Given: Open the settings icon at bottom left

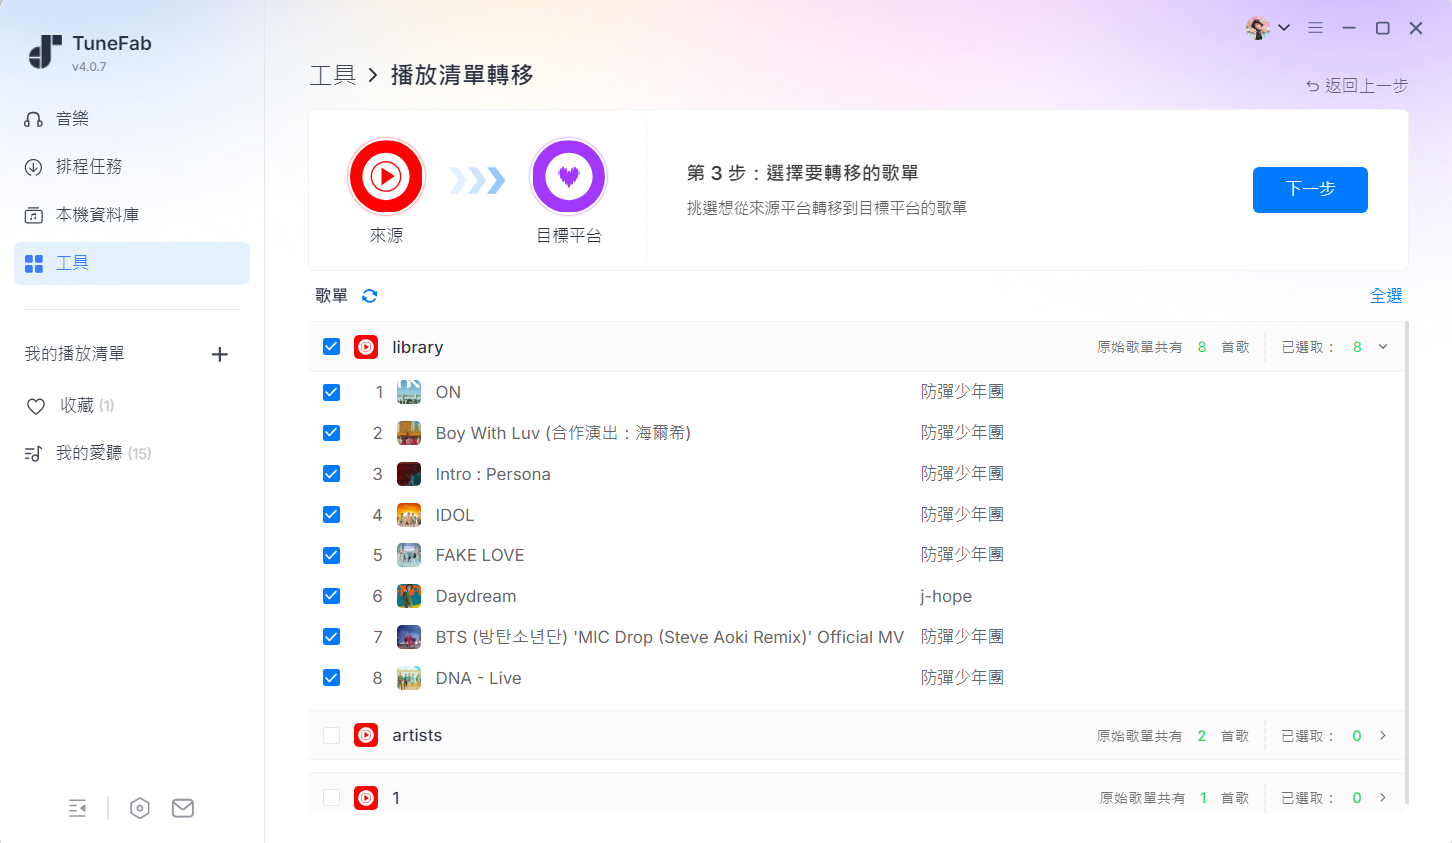Looking at the screenshot, I should click(139, 808).
